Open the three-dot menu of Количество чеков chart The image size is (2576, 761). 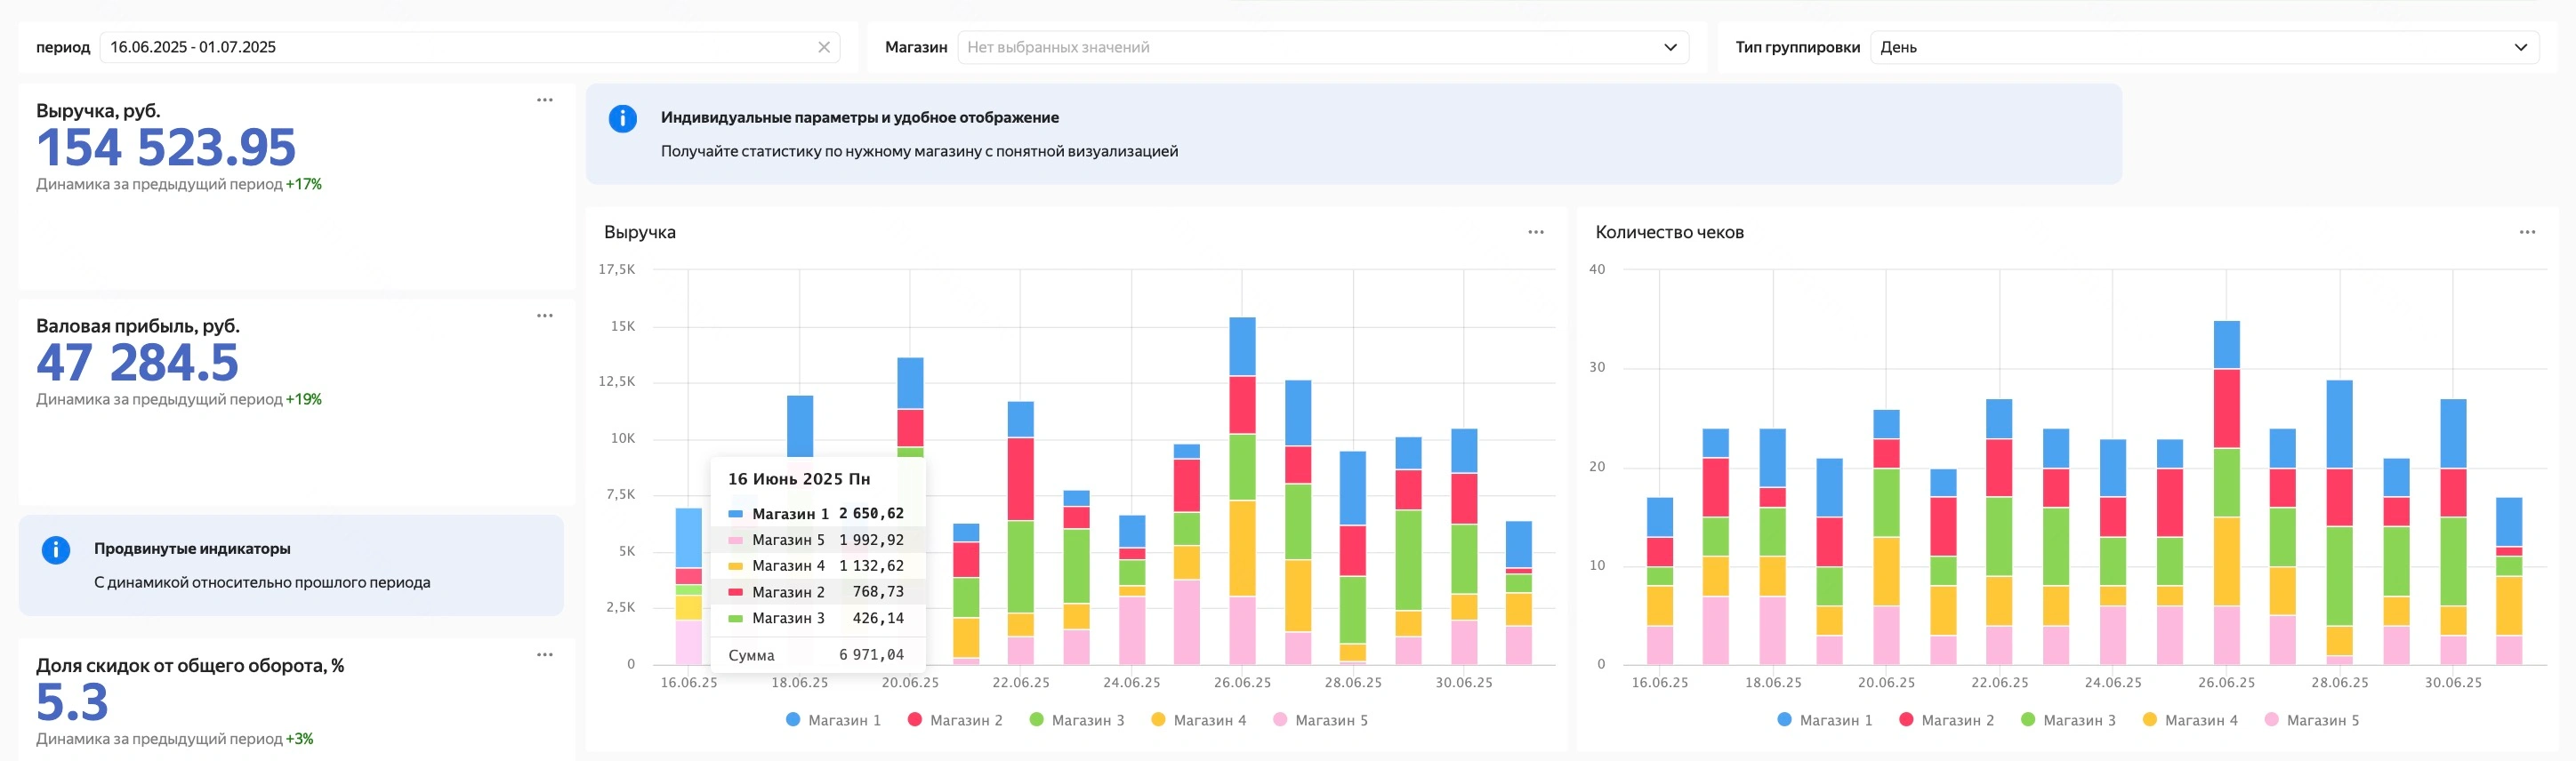click(2527, 232)
